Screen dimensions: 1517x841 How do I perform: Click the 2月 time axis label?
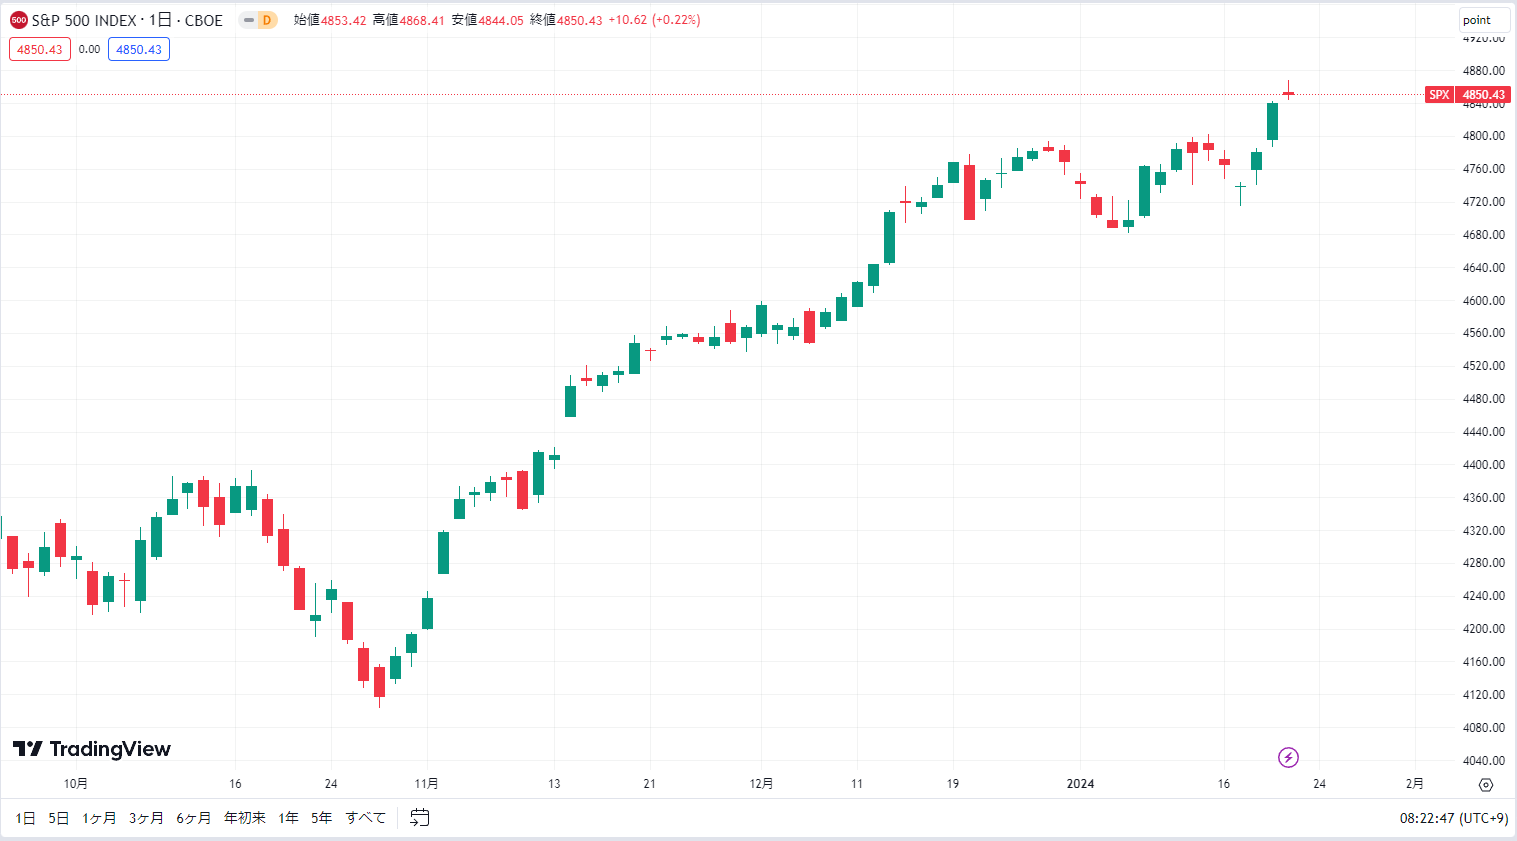pos(1414,784)
